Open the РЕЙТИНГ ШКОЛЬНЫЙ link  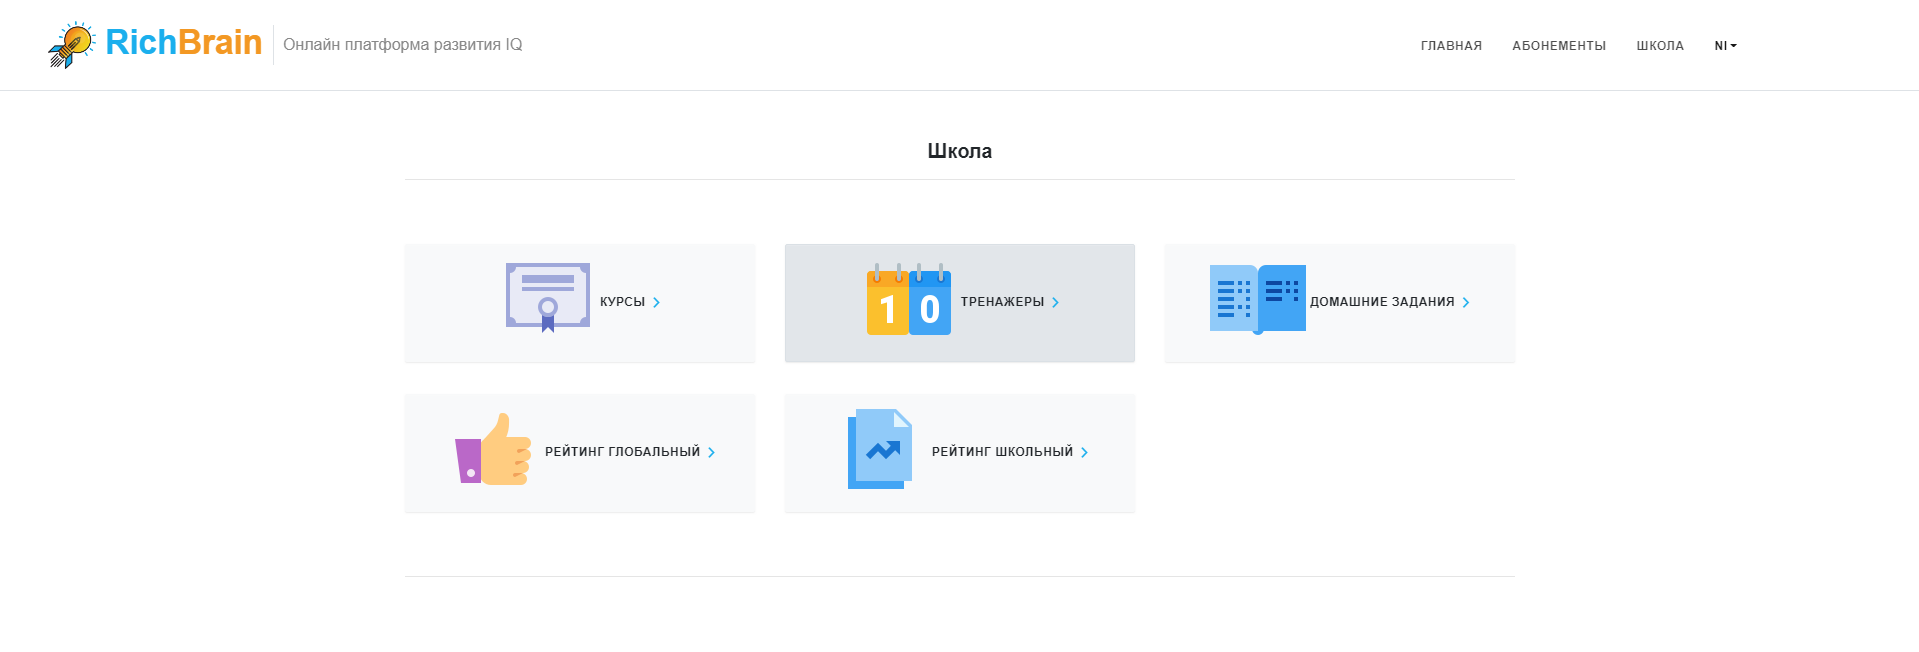(1002, 452)
